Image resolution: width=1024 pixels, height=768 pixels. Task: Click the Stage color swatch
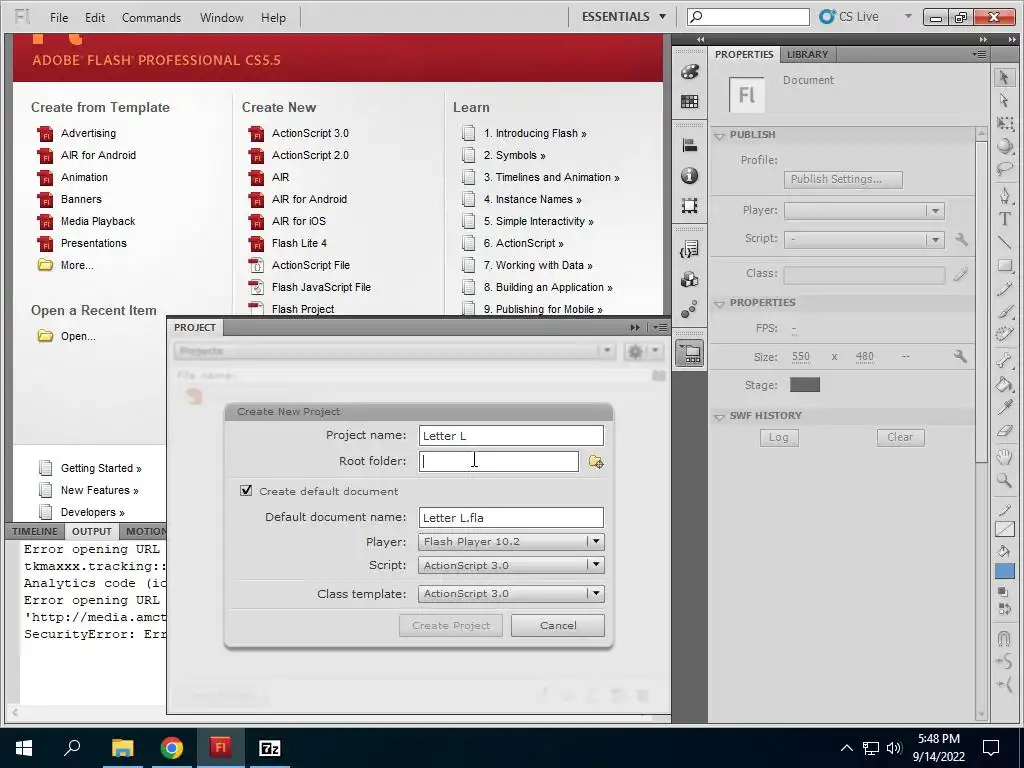(x=805, y=385)
